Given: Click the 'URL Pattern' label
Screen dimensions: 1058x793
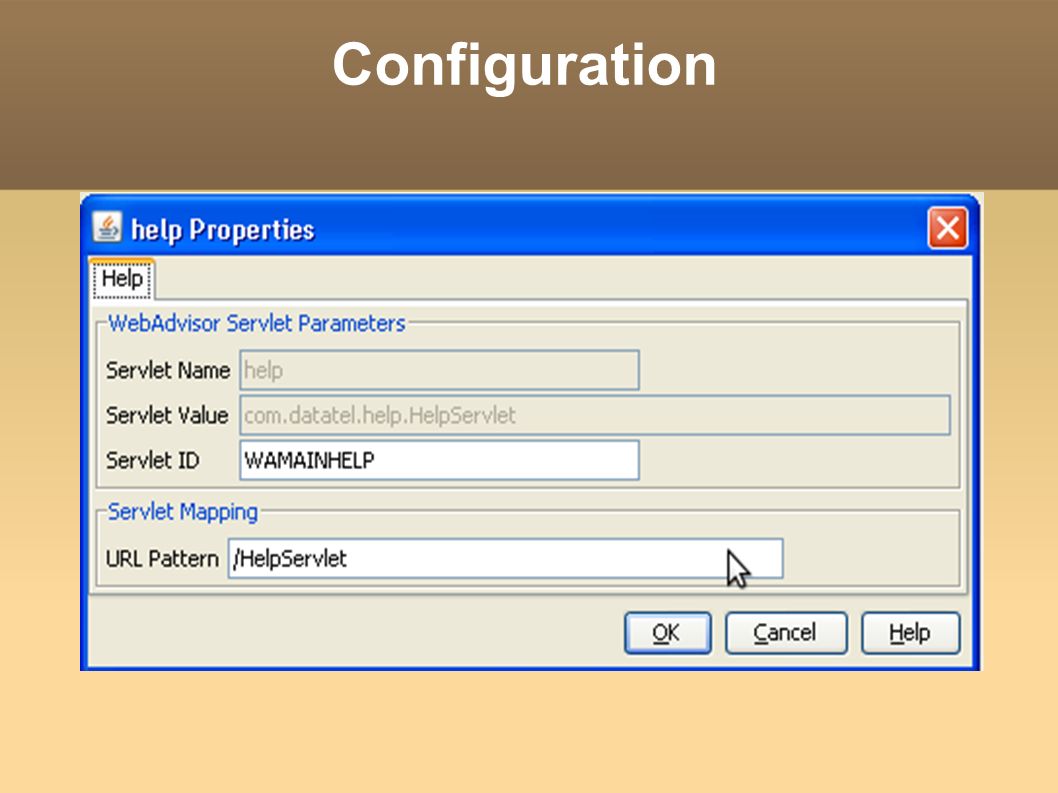Looking at the screenshot, I should [x=162, y=559].
